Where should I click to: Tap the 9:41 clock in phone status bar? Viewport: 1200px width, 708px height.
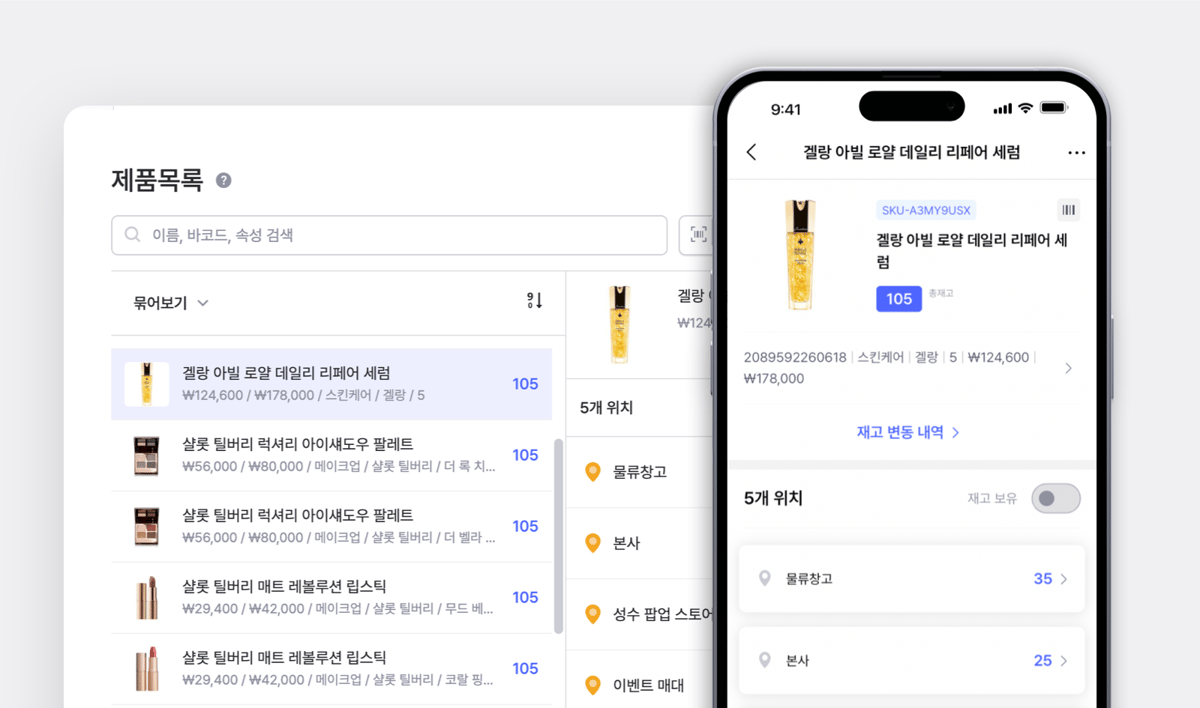coord(787,108)
